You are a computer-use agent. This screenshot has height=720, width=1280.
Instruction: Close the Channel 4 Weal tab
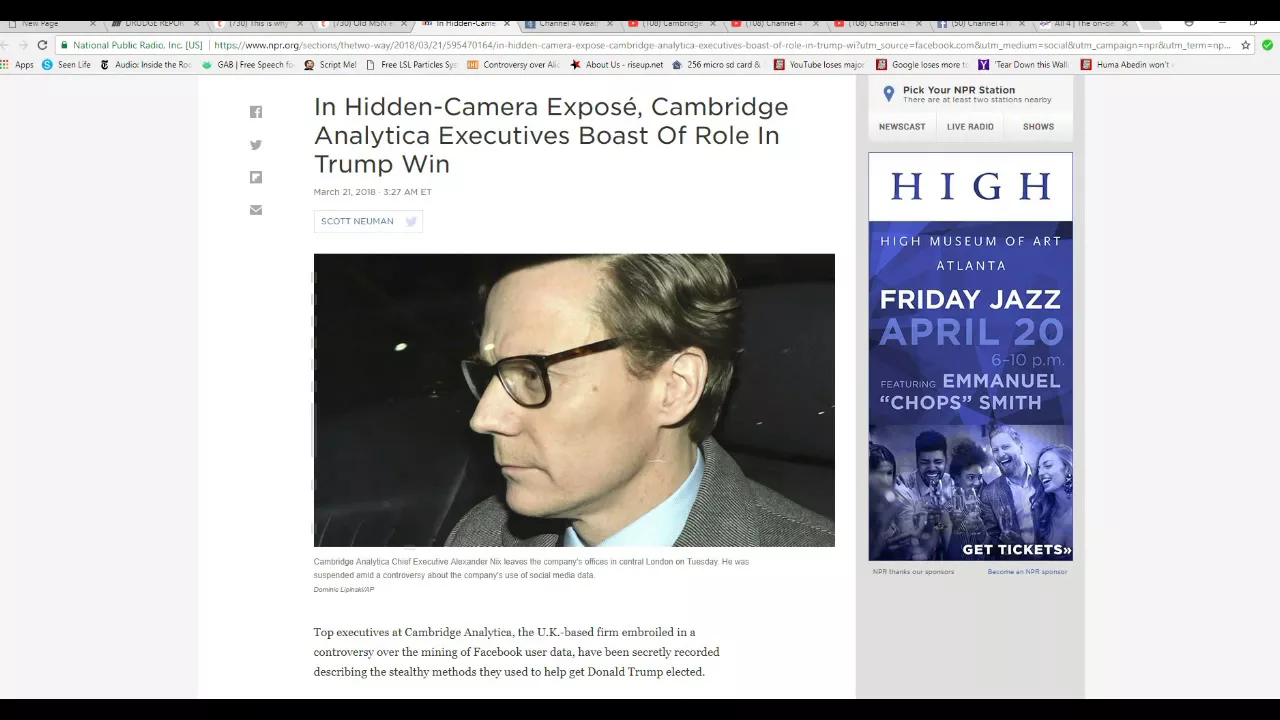[x=610, y=23]
